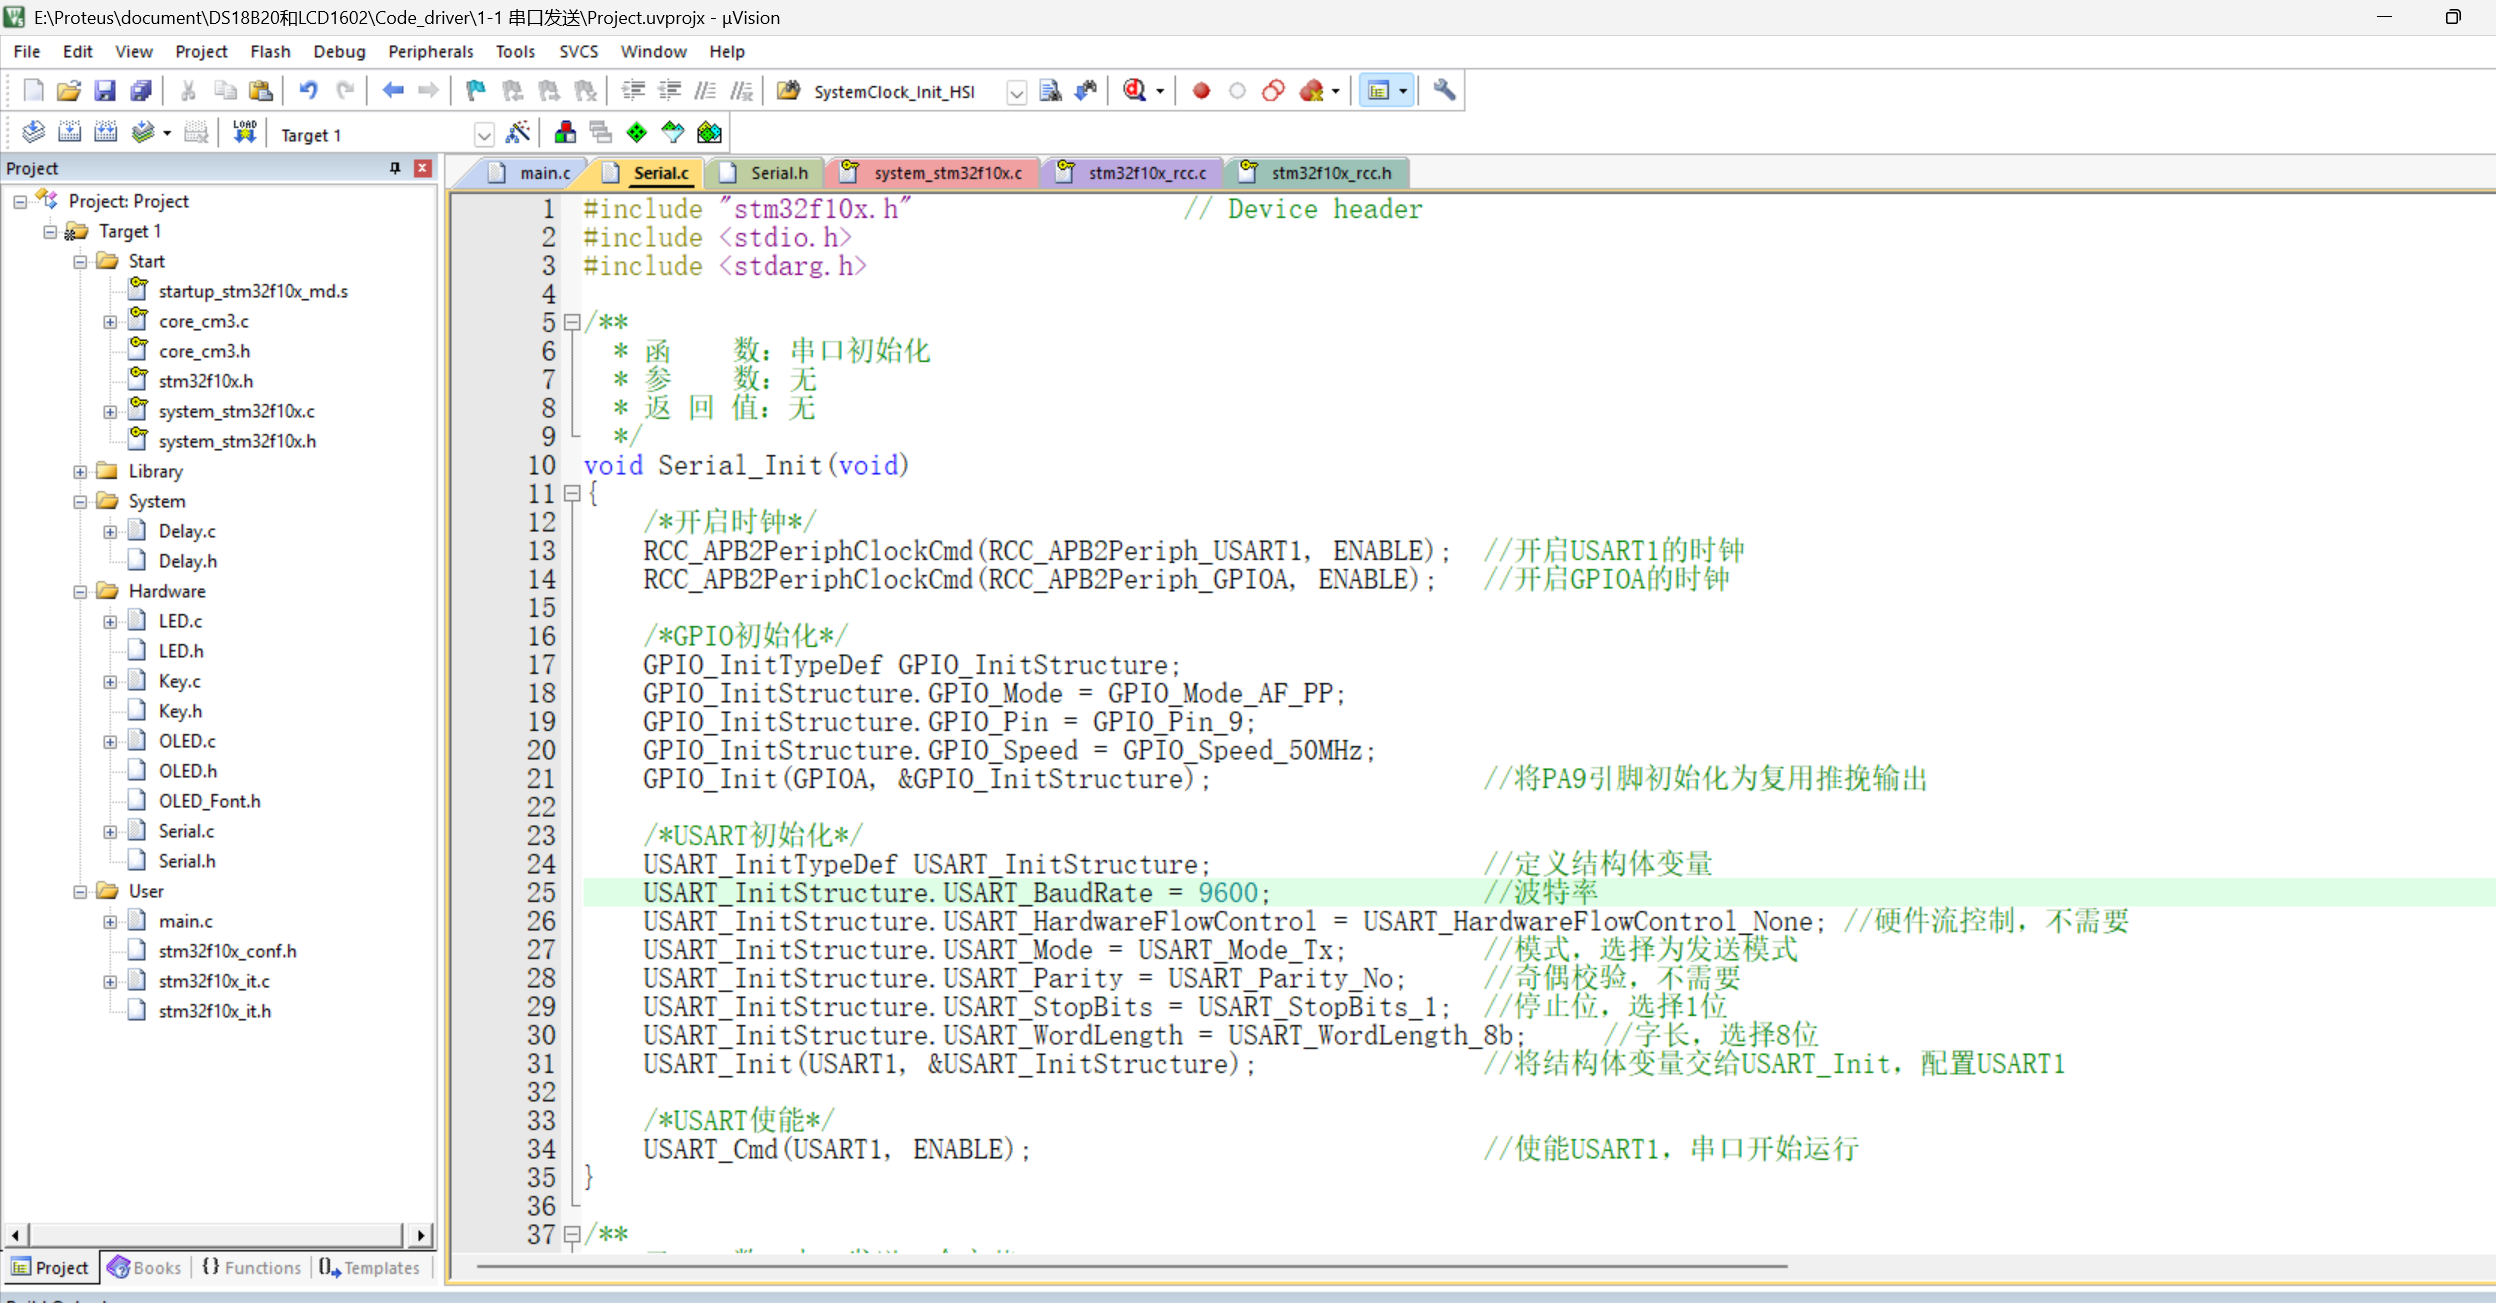The height and width of the screenshot is (1303, 2496).
Task: Click the Download LOAD icon
Action: 245,133
